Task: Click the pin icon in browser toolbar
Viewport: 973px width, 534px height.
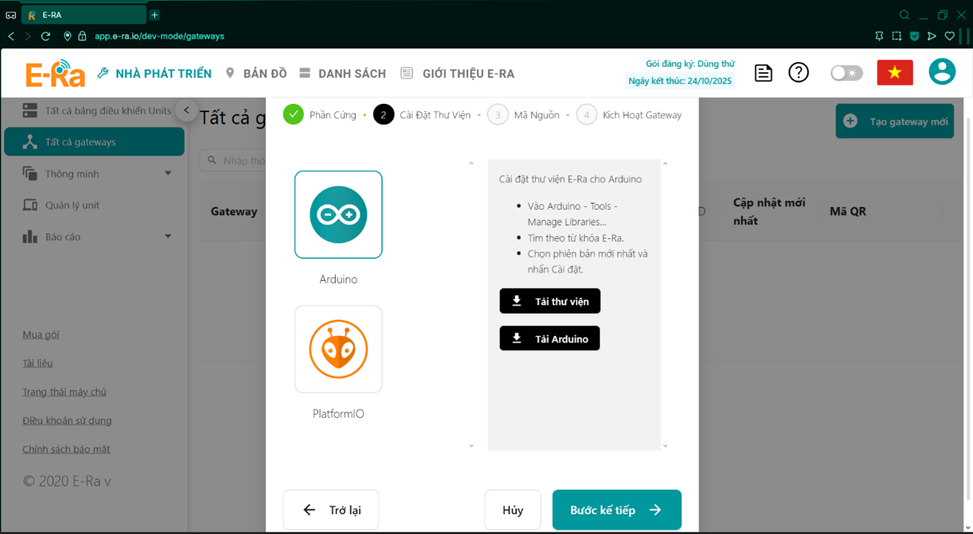Action: pos(879,36)
